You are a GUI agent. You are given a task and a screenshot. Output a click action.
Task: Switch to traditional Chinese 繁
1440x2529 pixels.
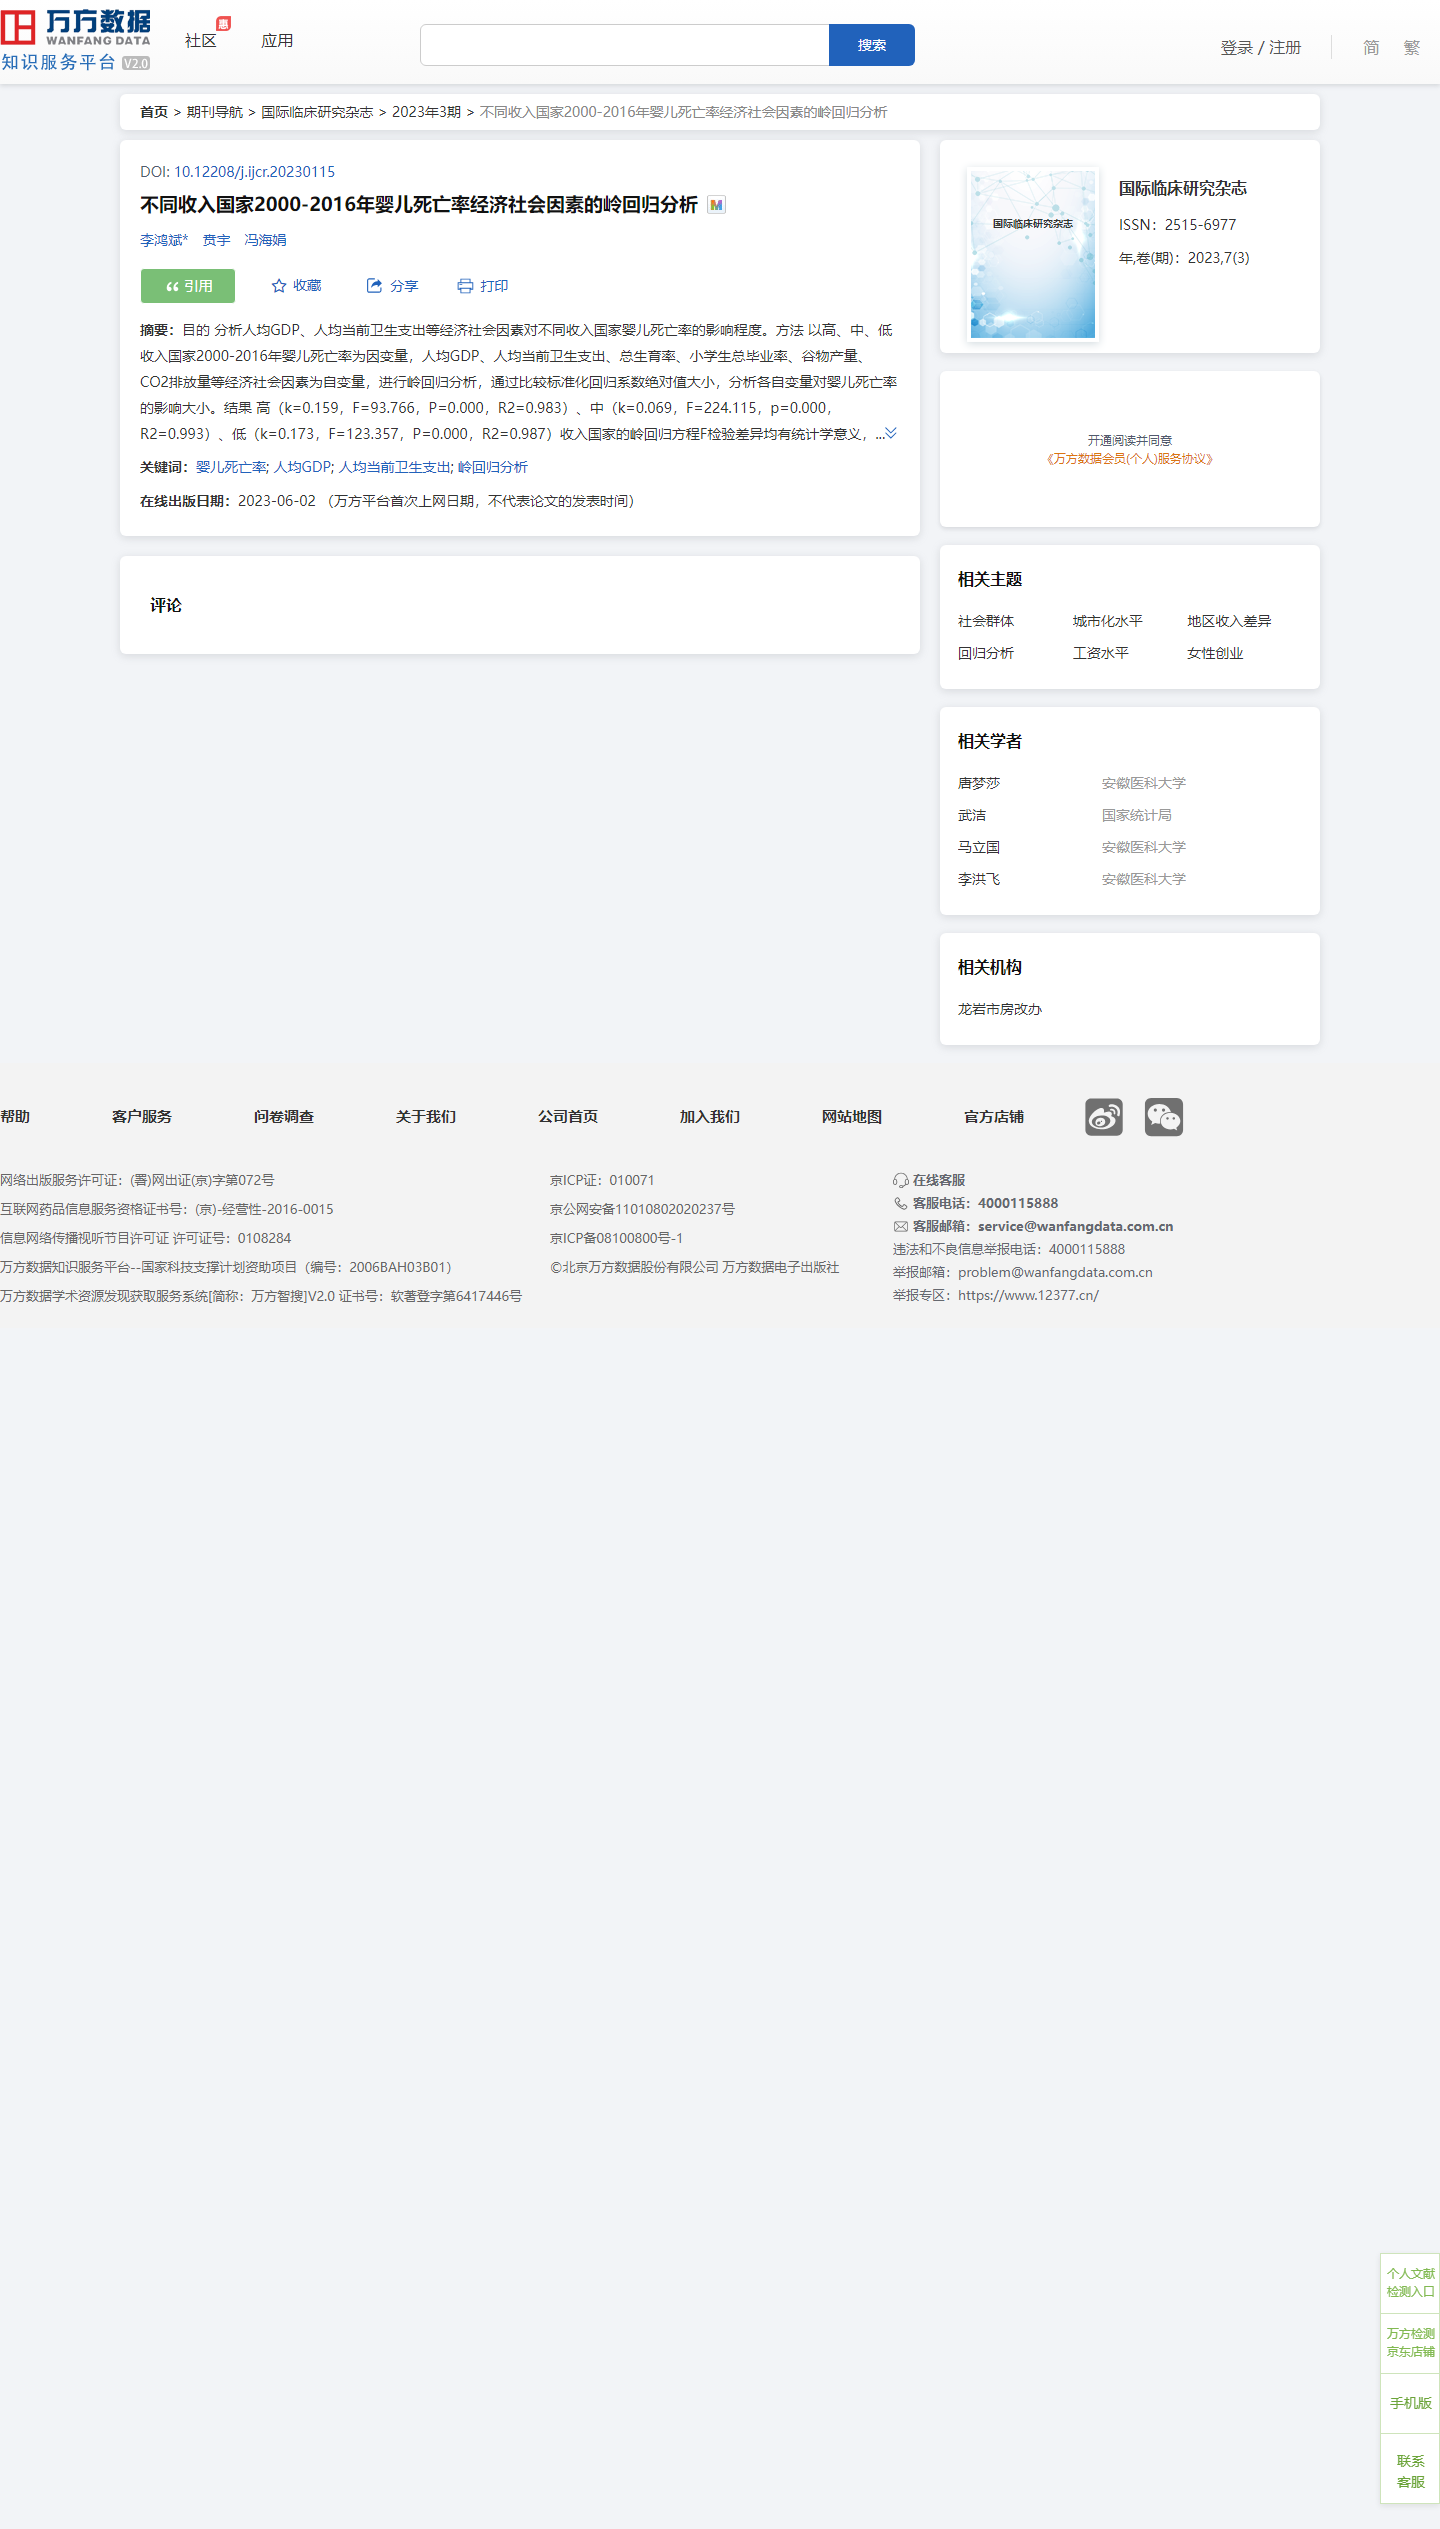[1411, 47]
